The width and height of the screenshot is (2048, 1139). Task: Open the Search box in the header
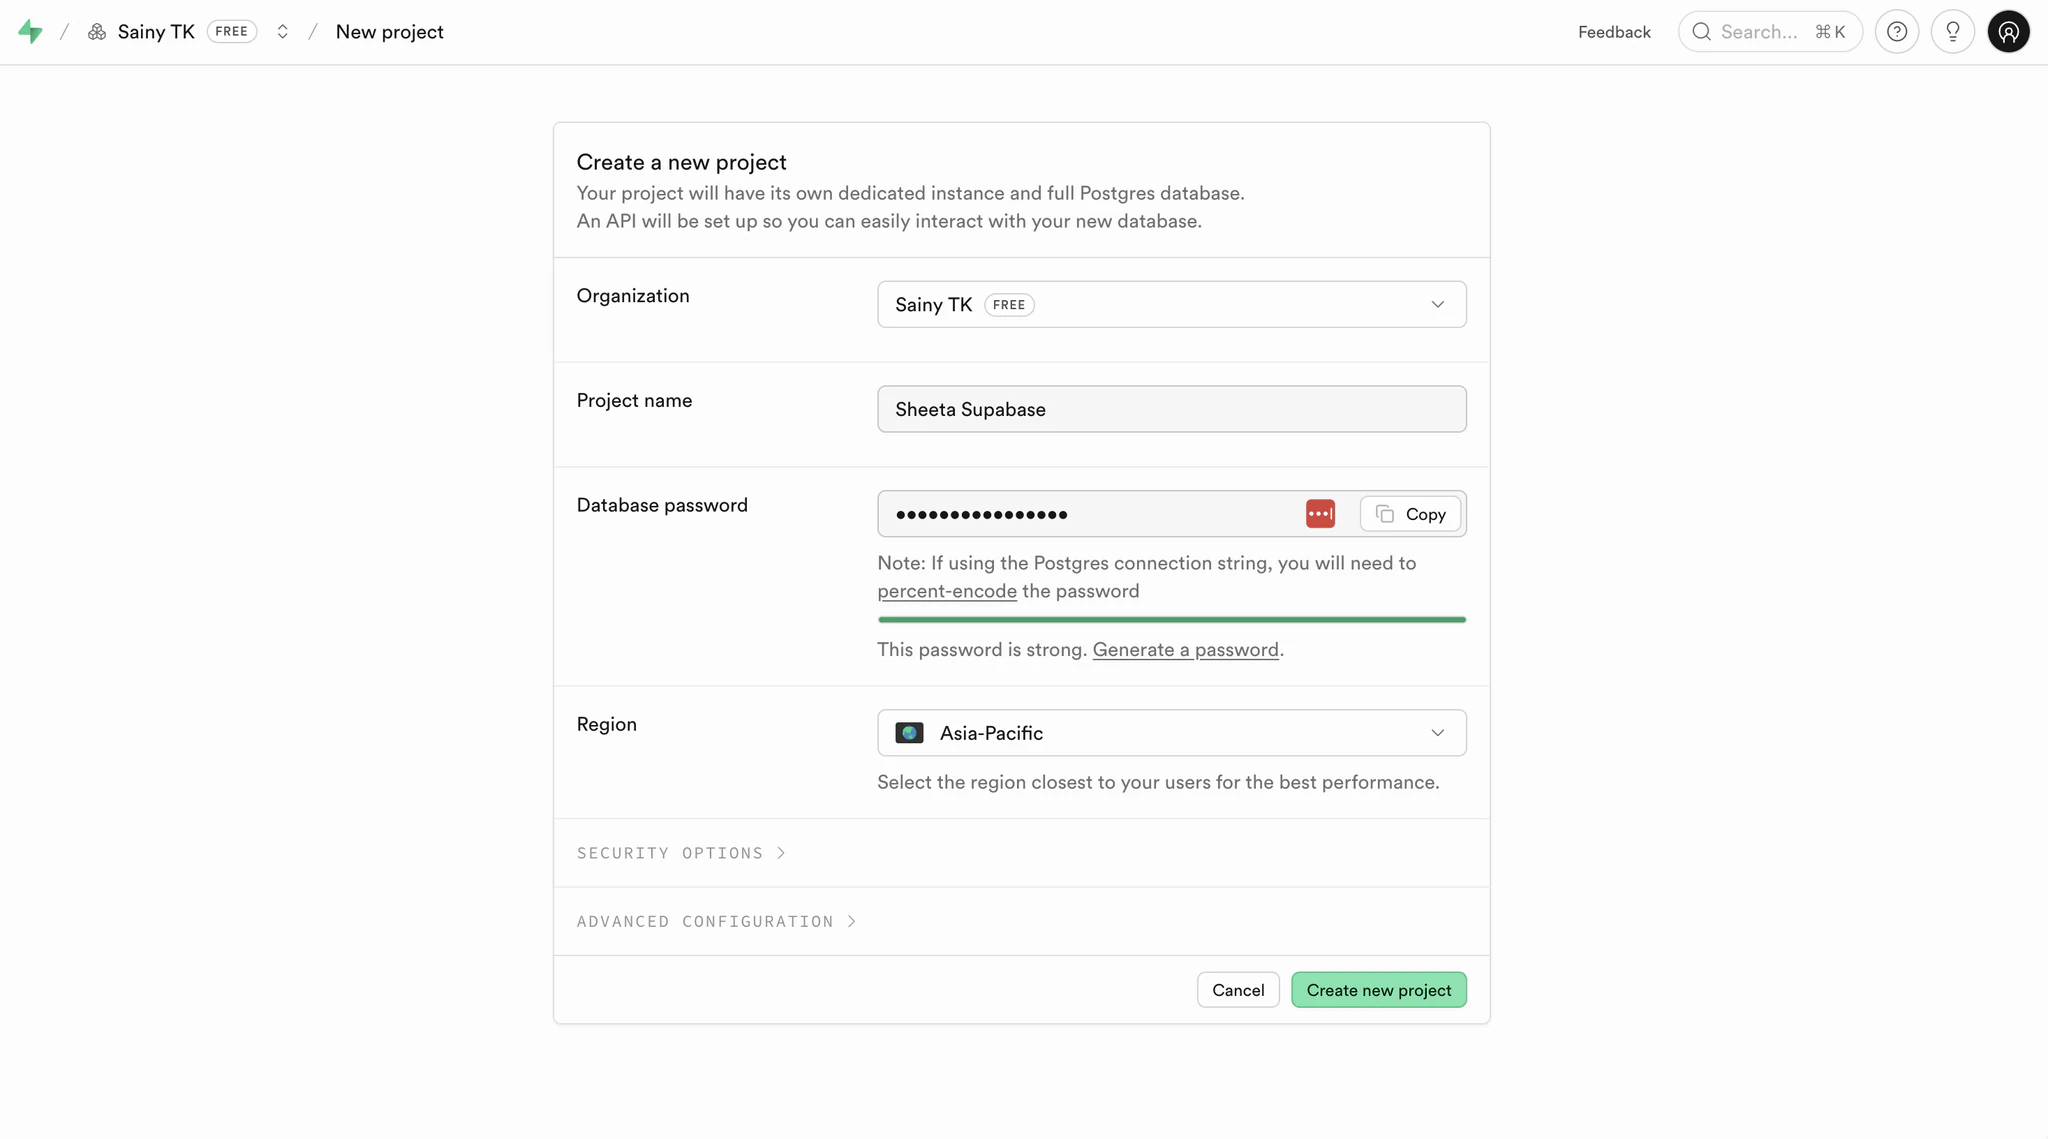[x=1770, y=32]
